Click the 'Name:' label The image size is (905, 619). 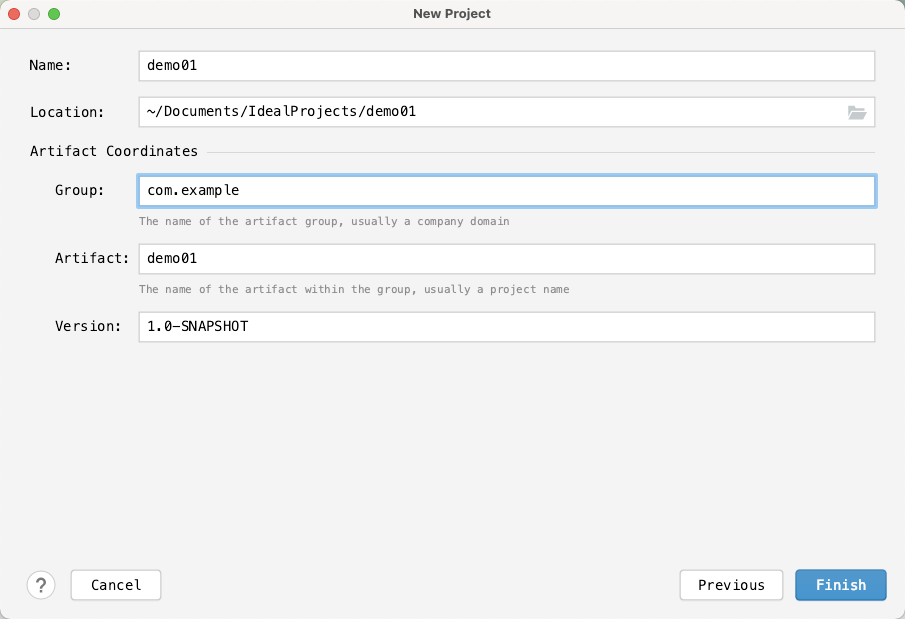pos(50,65)
